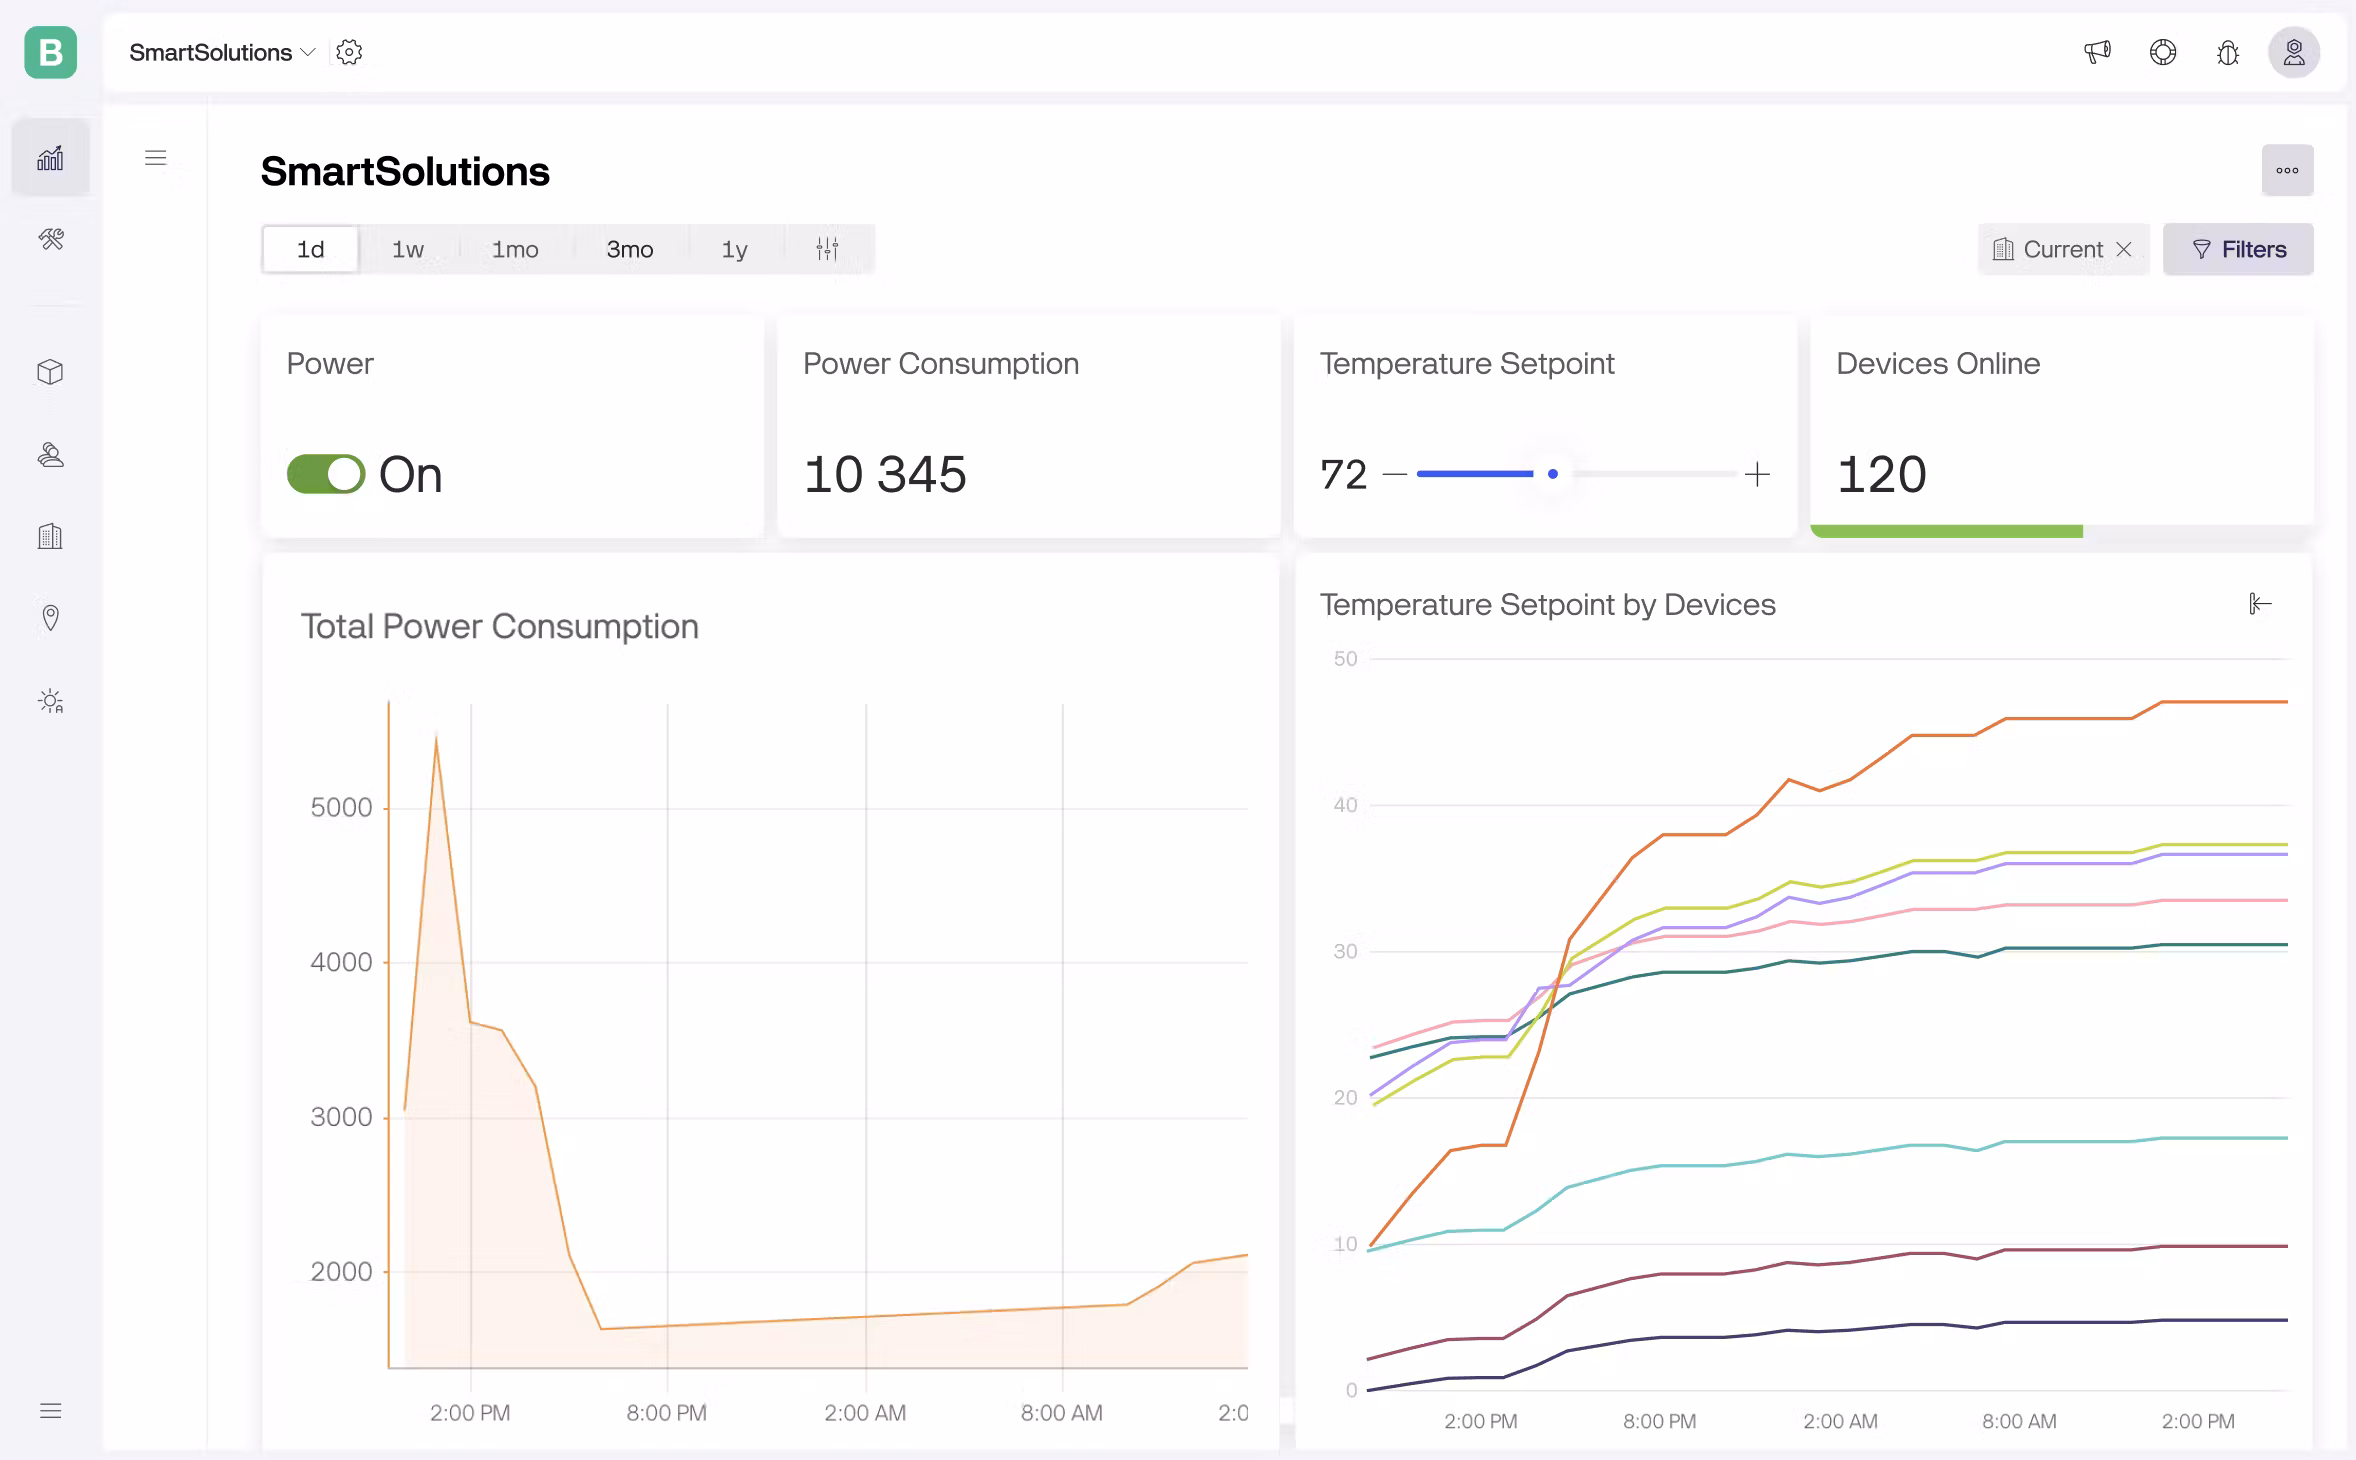Viewport: 2356px width, 1460px height.
Task: Select the 1d time range
Action: tap(310, 249)
